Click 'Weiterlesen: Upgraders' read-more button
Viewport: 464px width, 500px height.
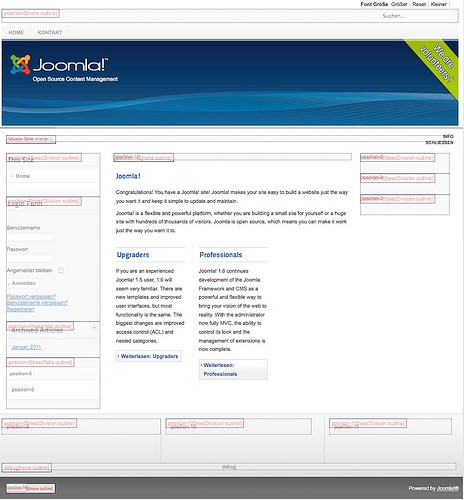(x=149, y=356)
